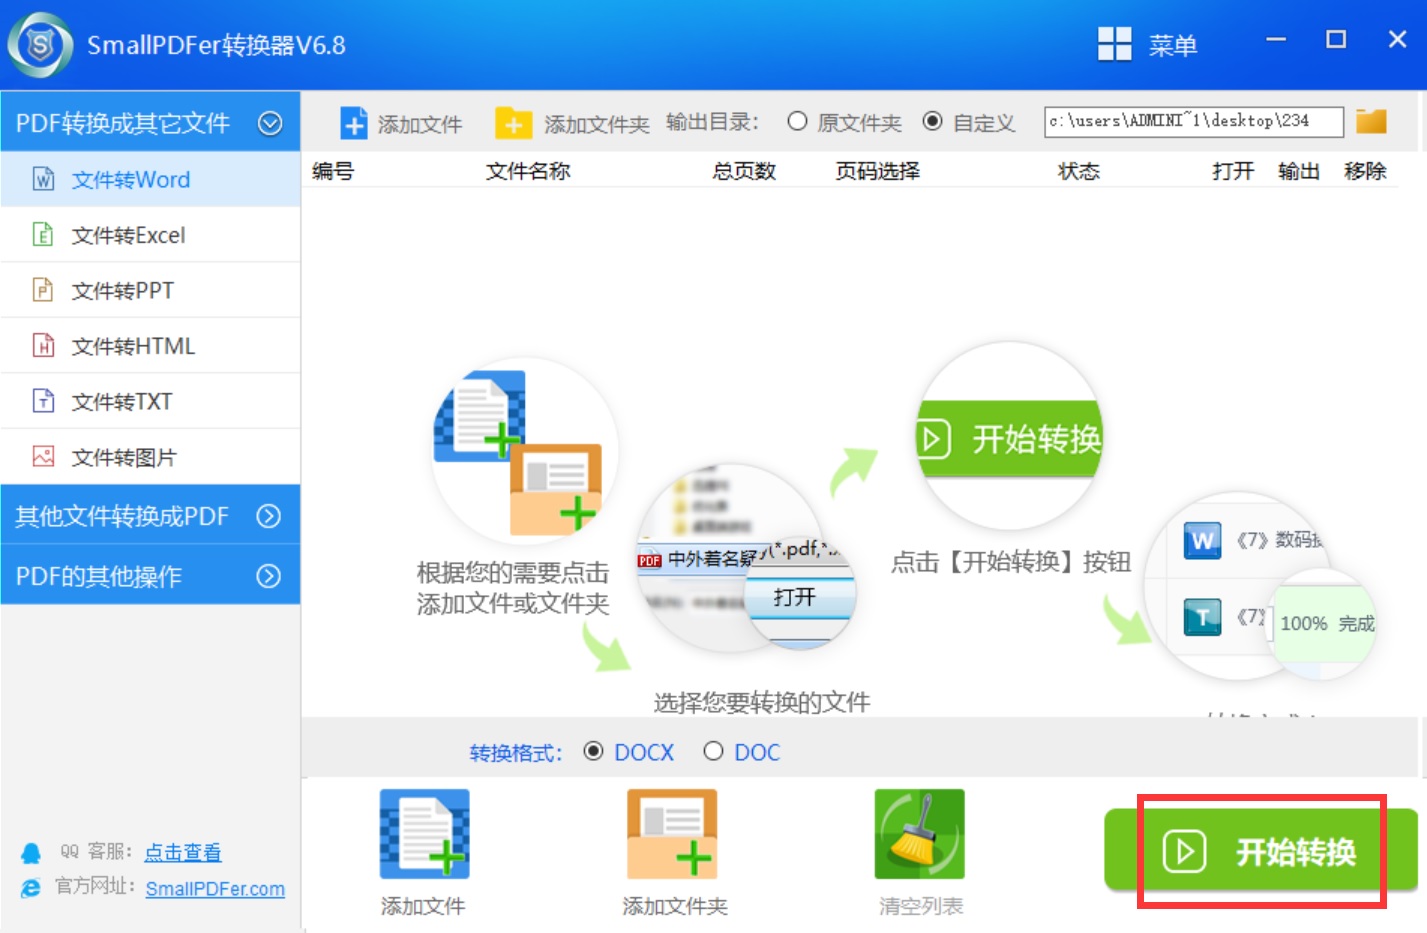
Task: Select 文件转Excel in the sidebar
Action: pos(150,235)
